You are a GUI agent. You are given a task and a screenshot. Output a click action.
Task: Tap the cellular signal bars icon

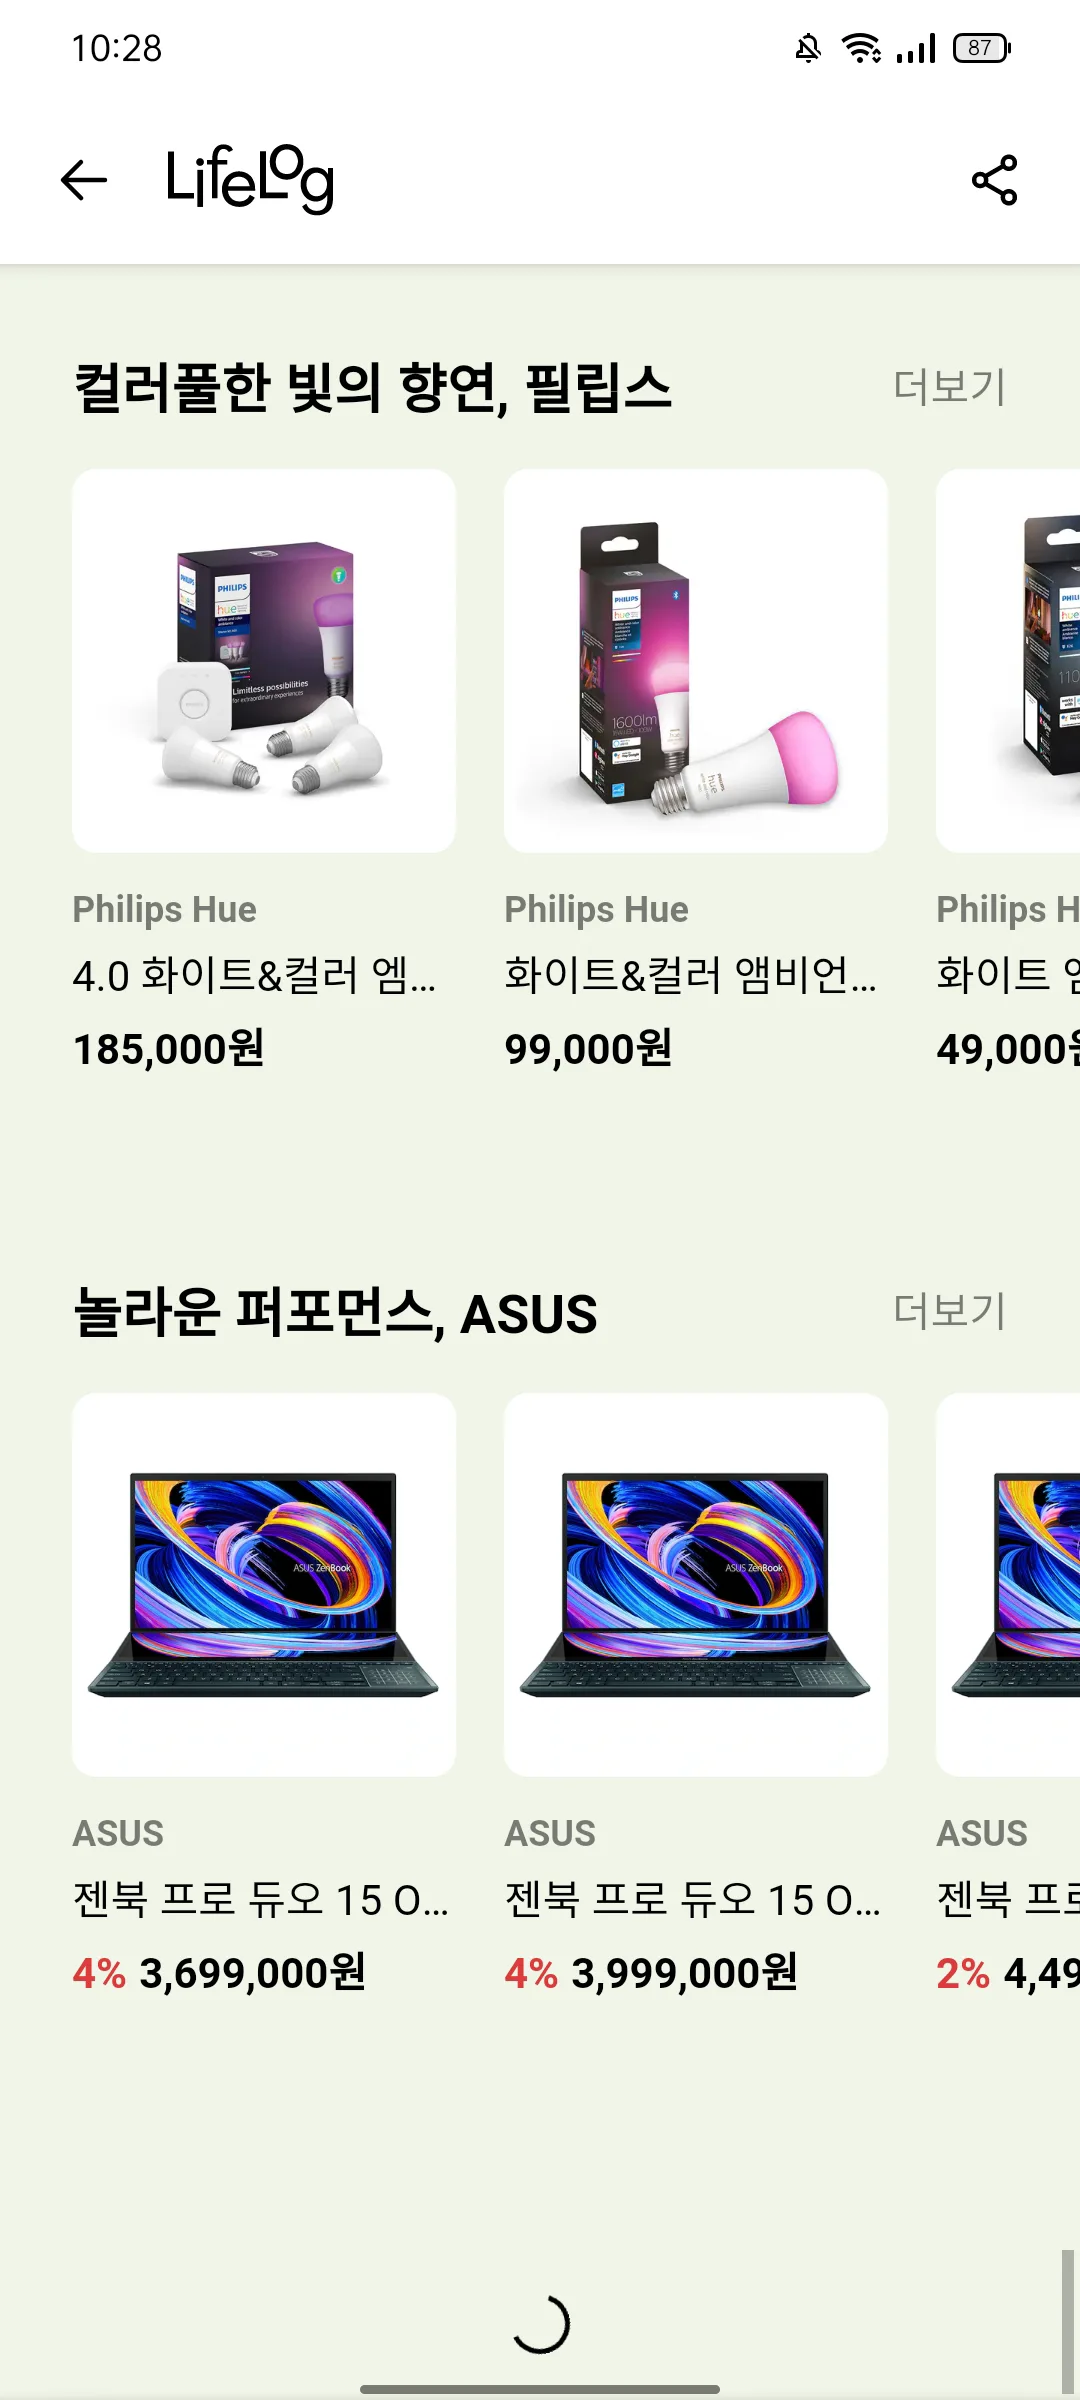tap(916, 48)
